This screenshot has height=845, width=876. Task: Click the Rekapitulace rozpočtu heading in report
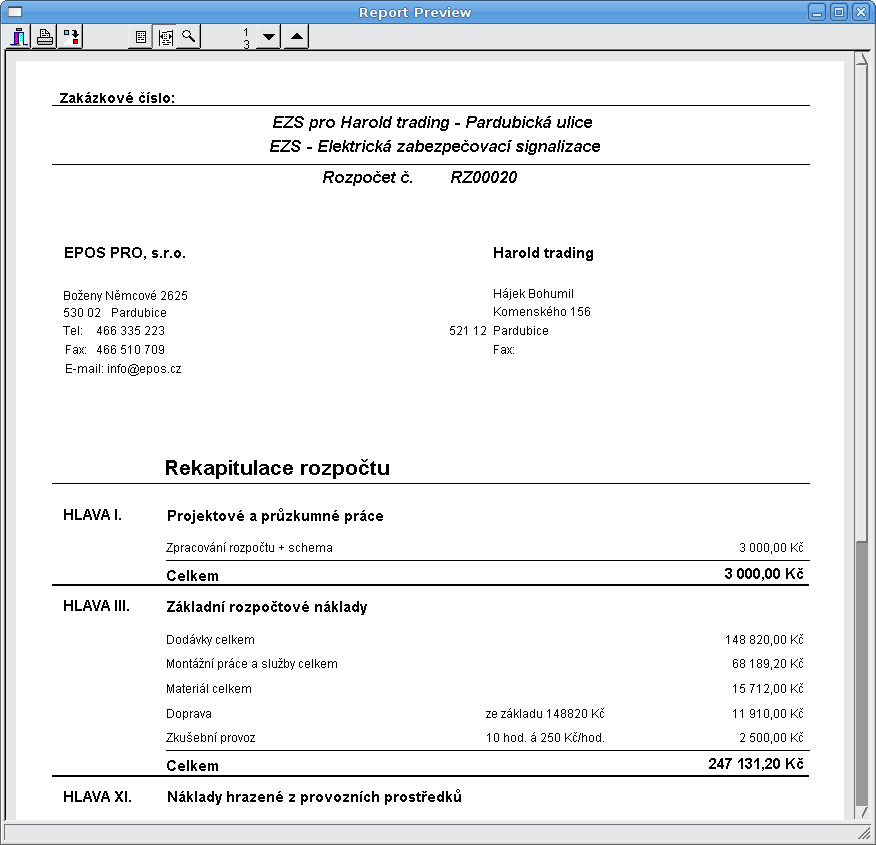point(277,468)
